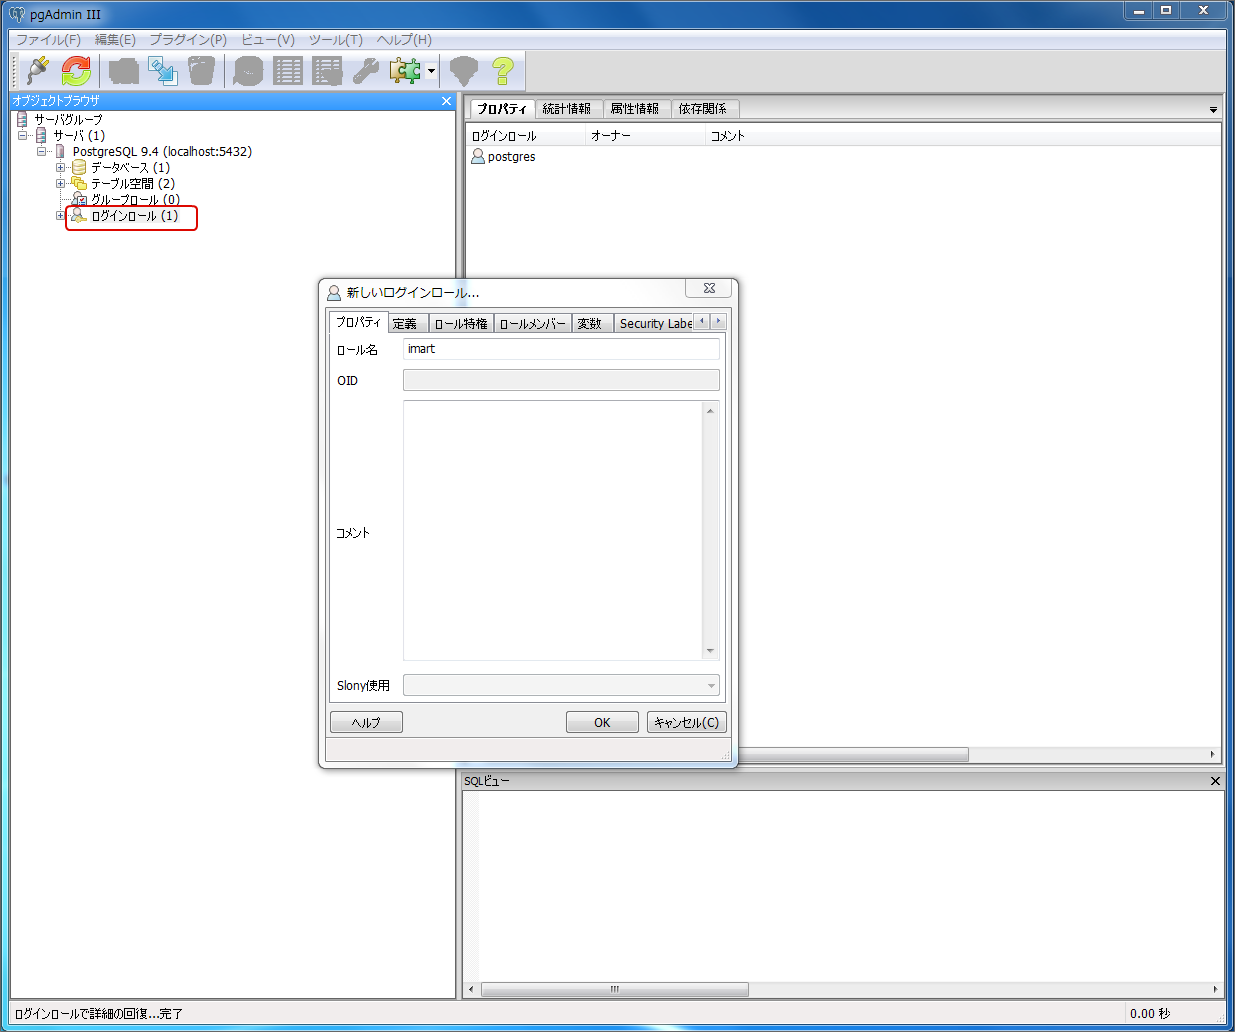The height and width of the screenshot is (1032, 1235).
Task: Expand the データベース (1) node
Action: click(x=61, y=167)
